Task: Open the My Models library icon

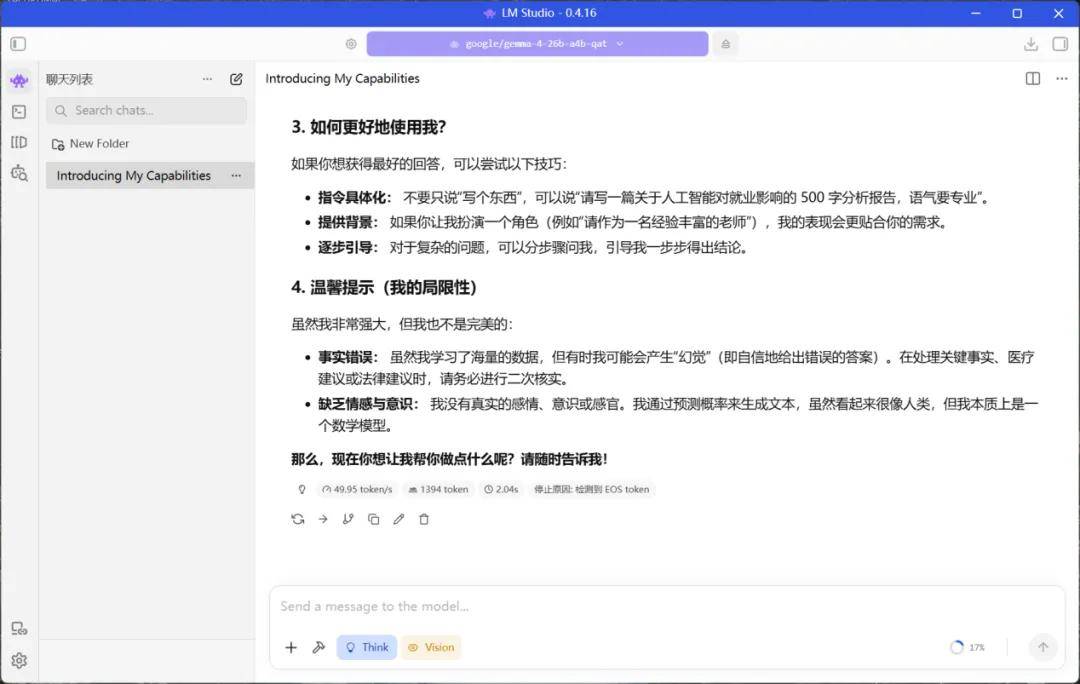Action: (x=19, y=142)
